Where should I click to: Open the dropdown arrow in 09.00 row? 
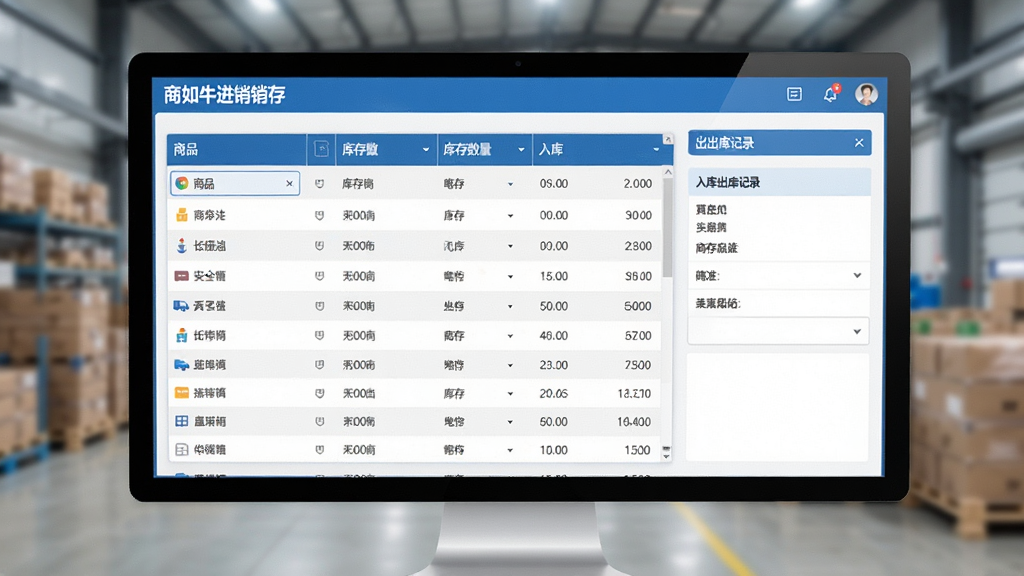510,184
